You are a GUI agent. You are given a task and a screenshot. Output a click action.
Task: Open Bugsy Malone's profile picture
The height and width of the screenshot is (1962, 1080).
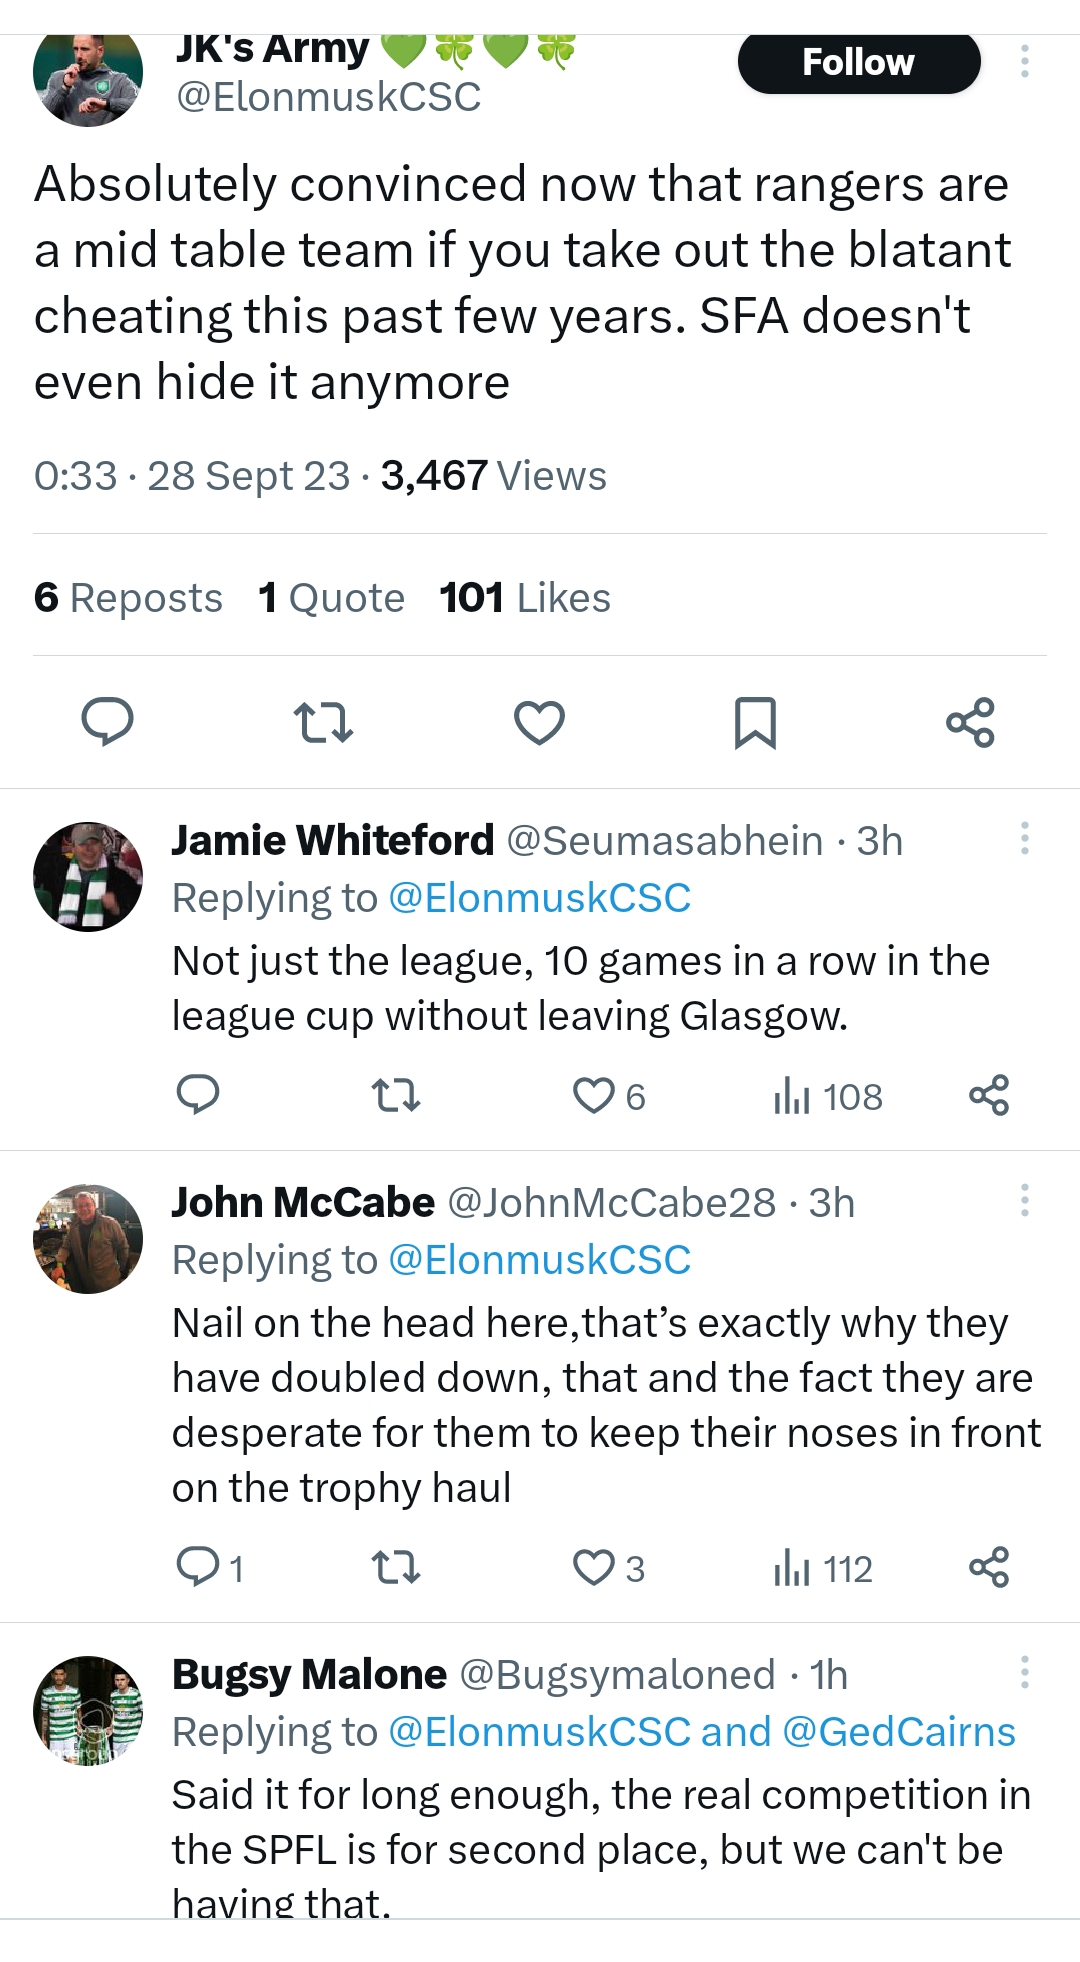[x=88, y=1710]
